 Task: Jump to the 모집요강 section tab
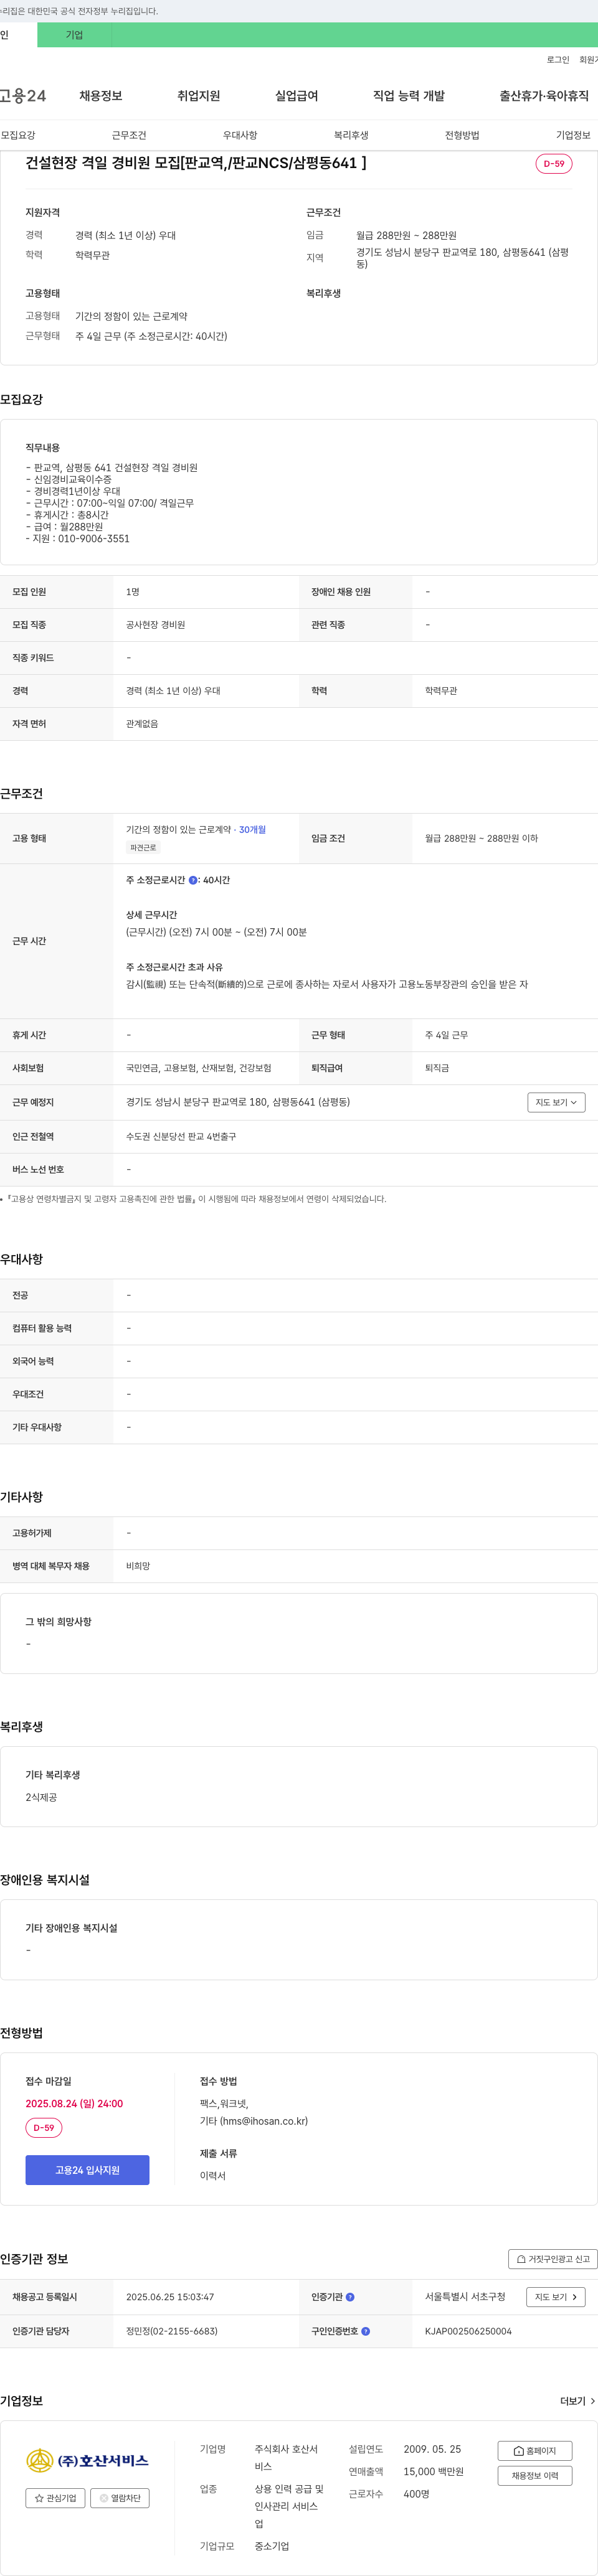tap(18, 135)
